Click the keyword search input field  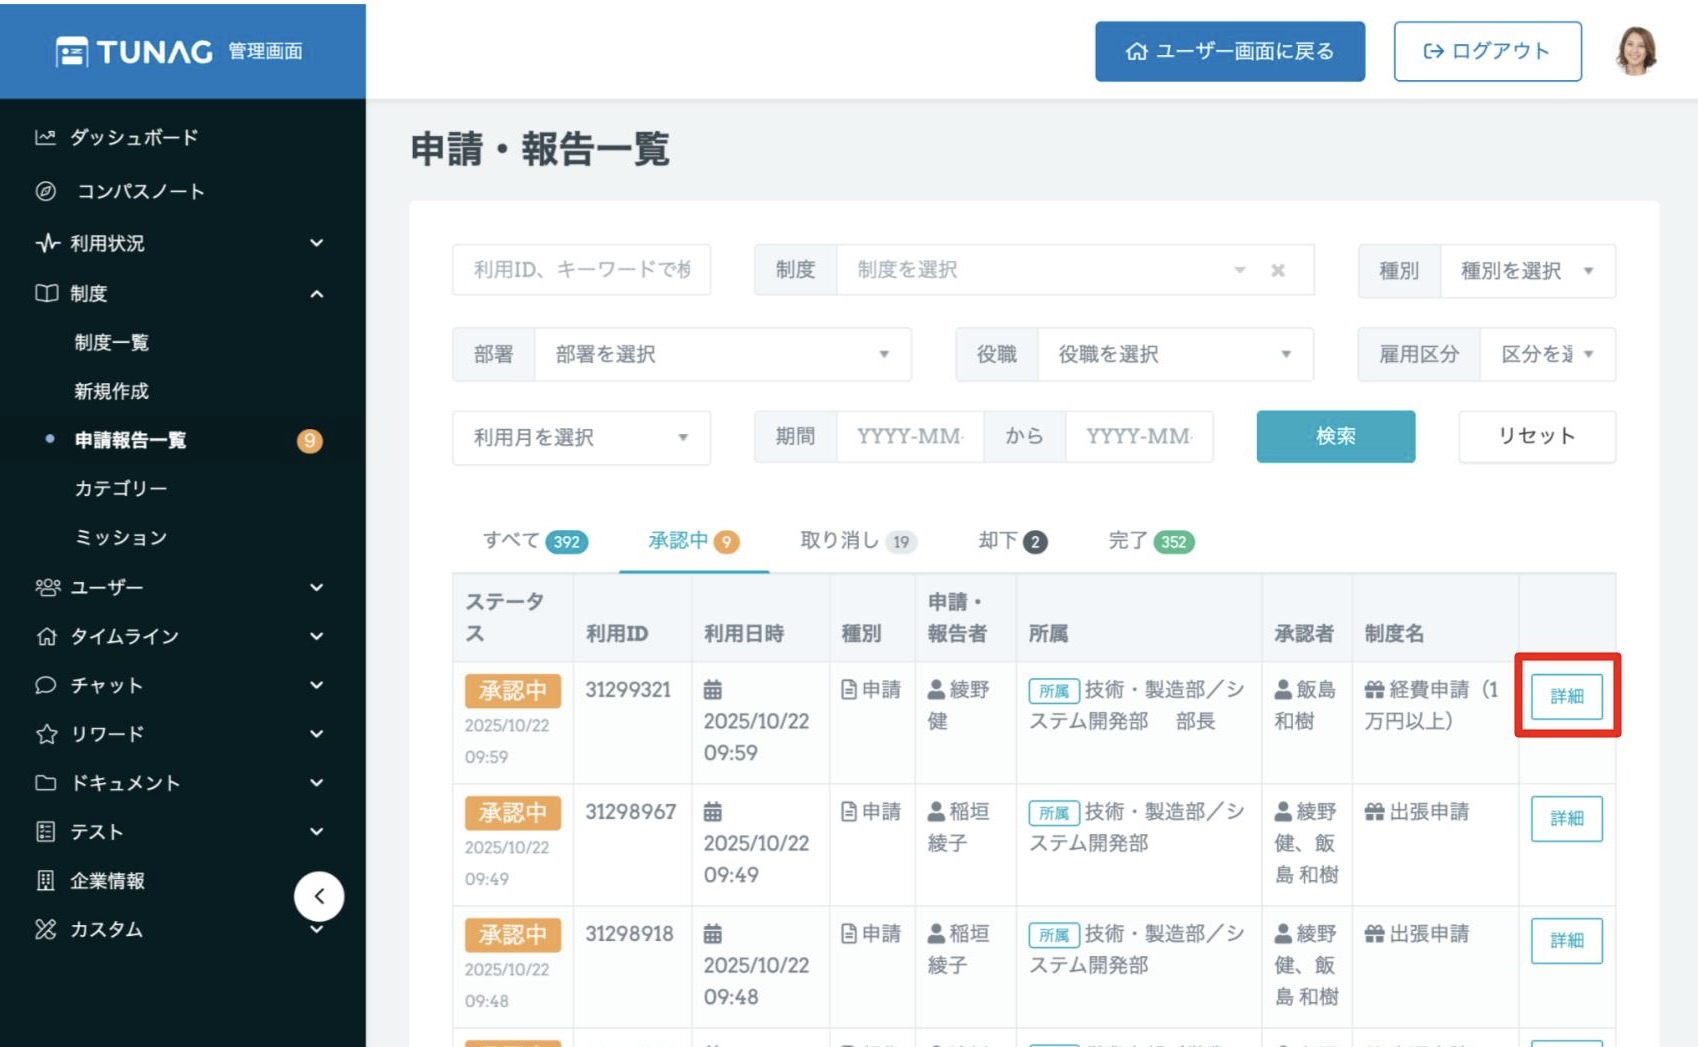(581, 269)
